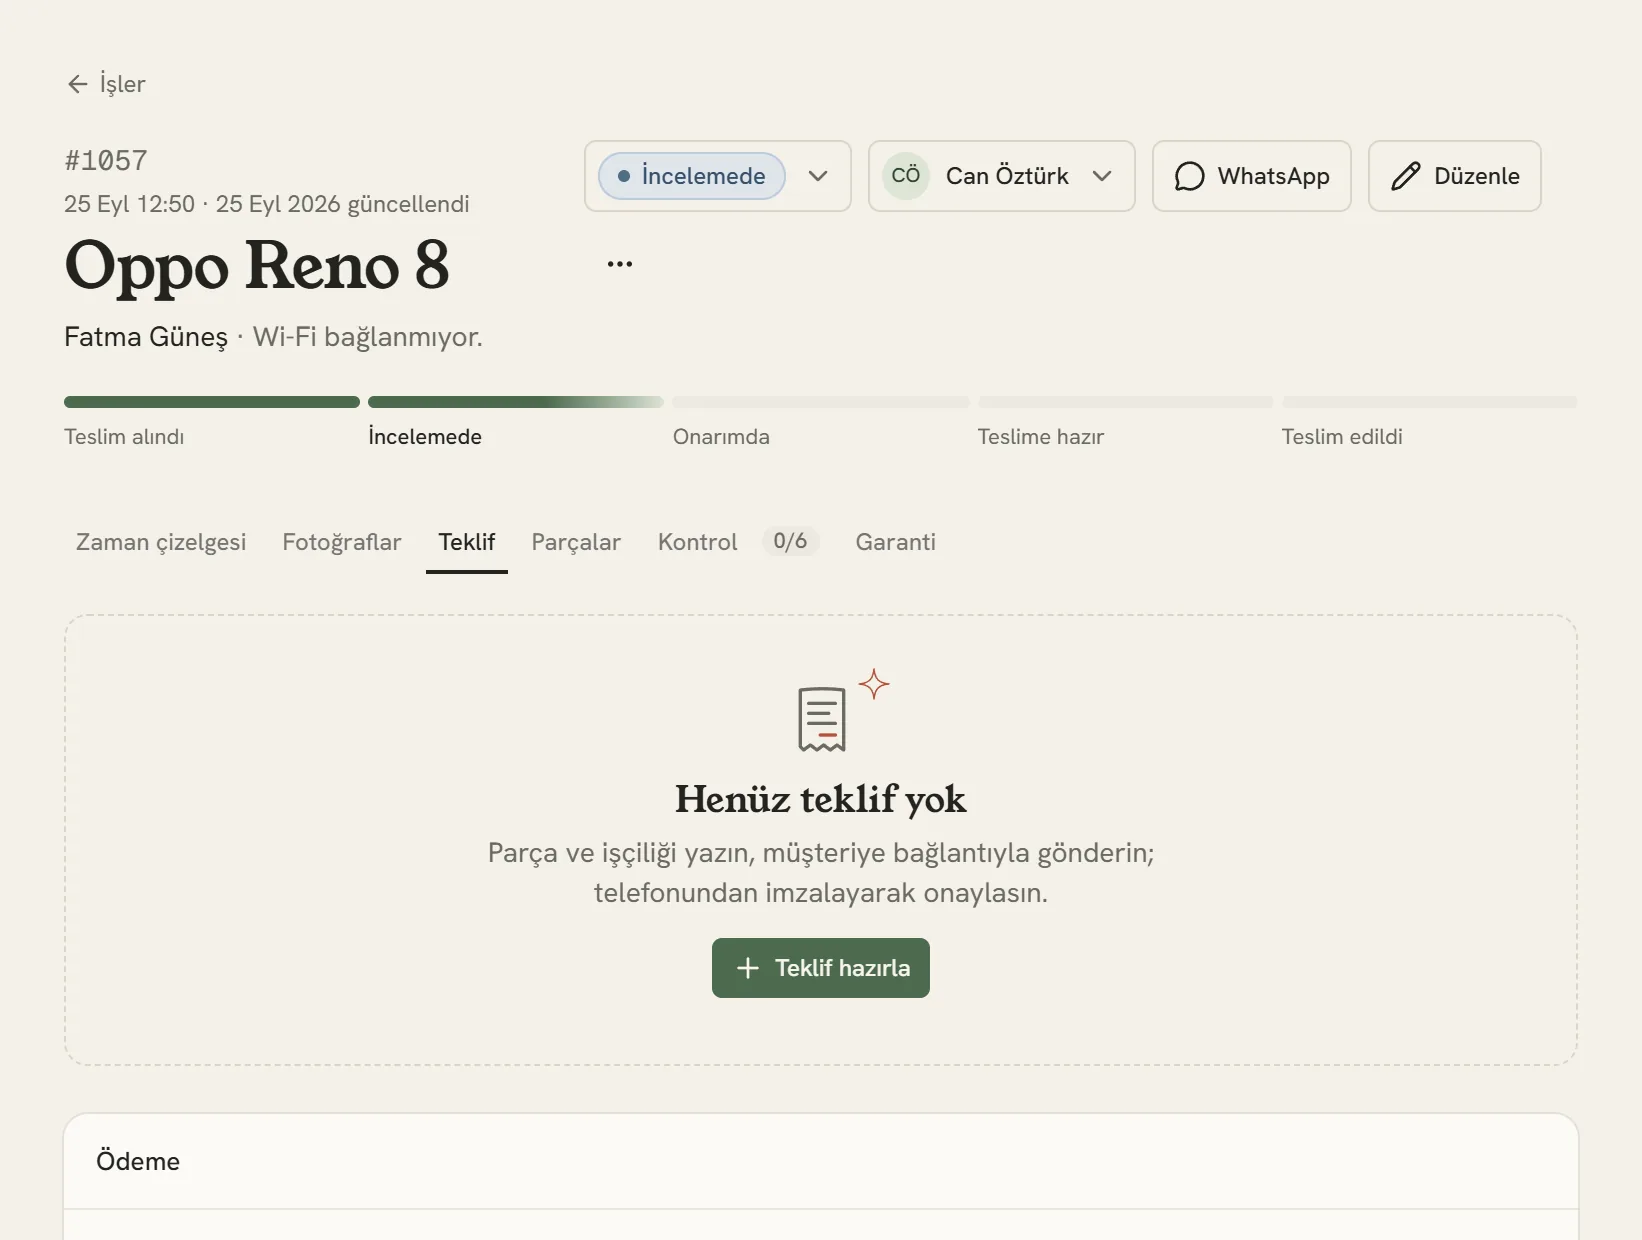Image resolution: width=1642 pixels, height=1240 pixels.
Task: Click the Oppo Reno 8 title
Action: point(257,266)
